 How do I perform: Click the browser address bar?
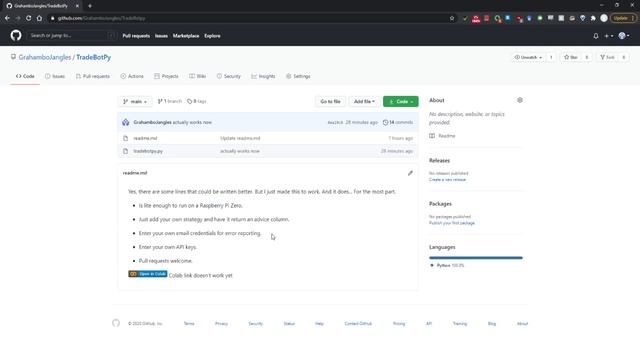pyautogui.click(x=249, y=18)
